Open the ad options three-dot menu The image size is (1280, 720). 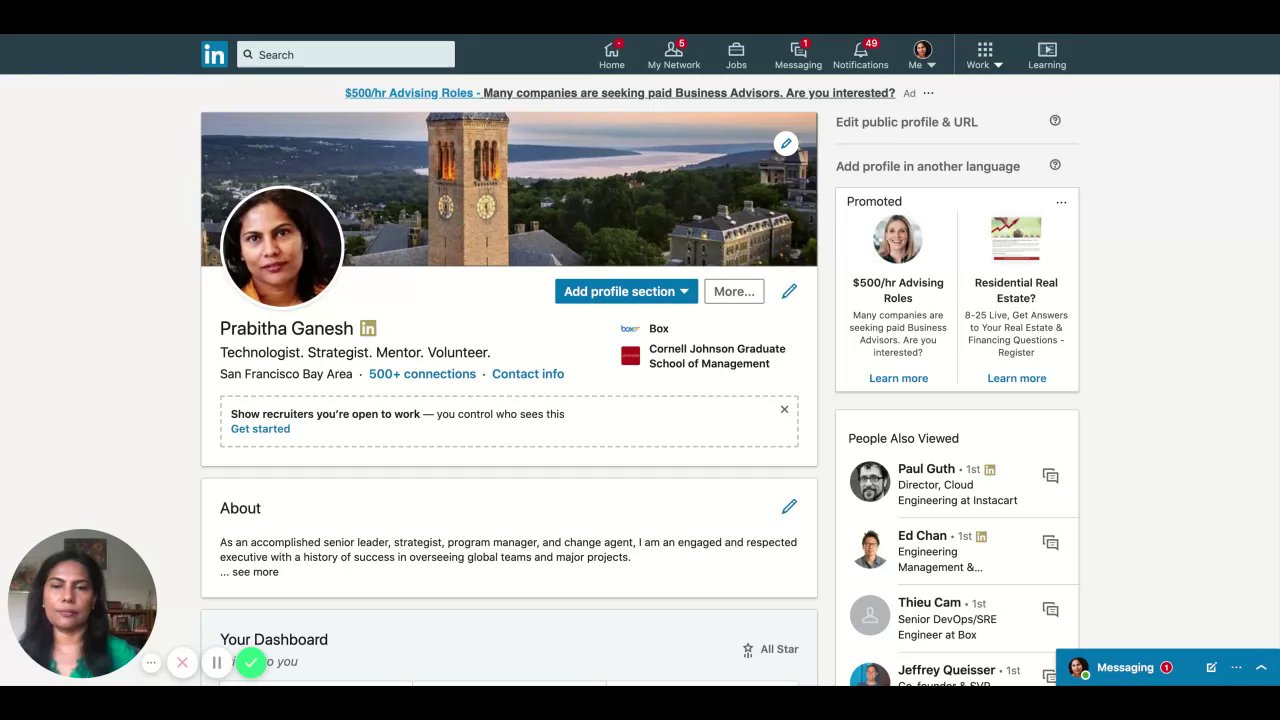[x=928, y=93]
